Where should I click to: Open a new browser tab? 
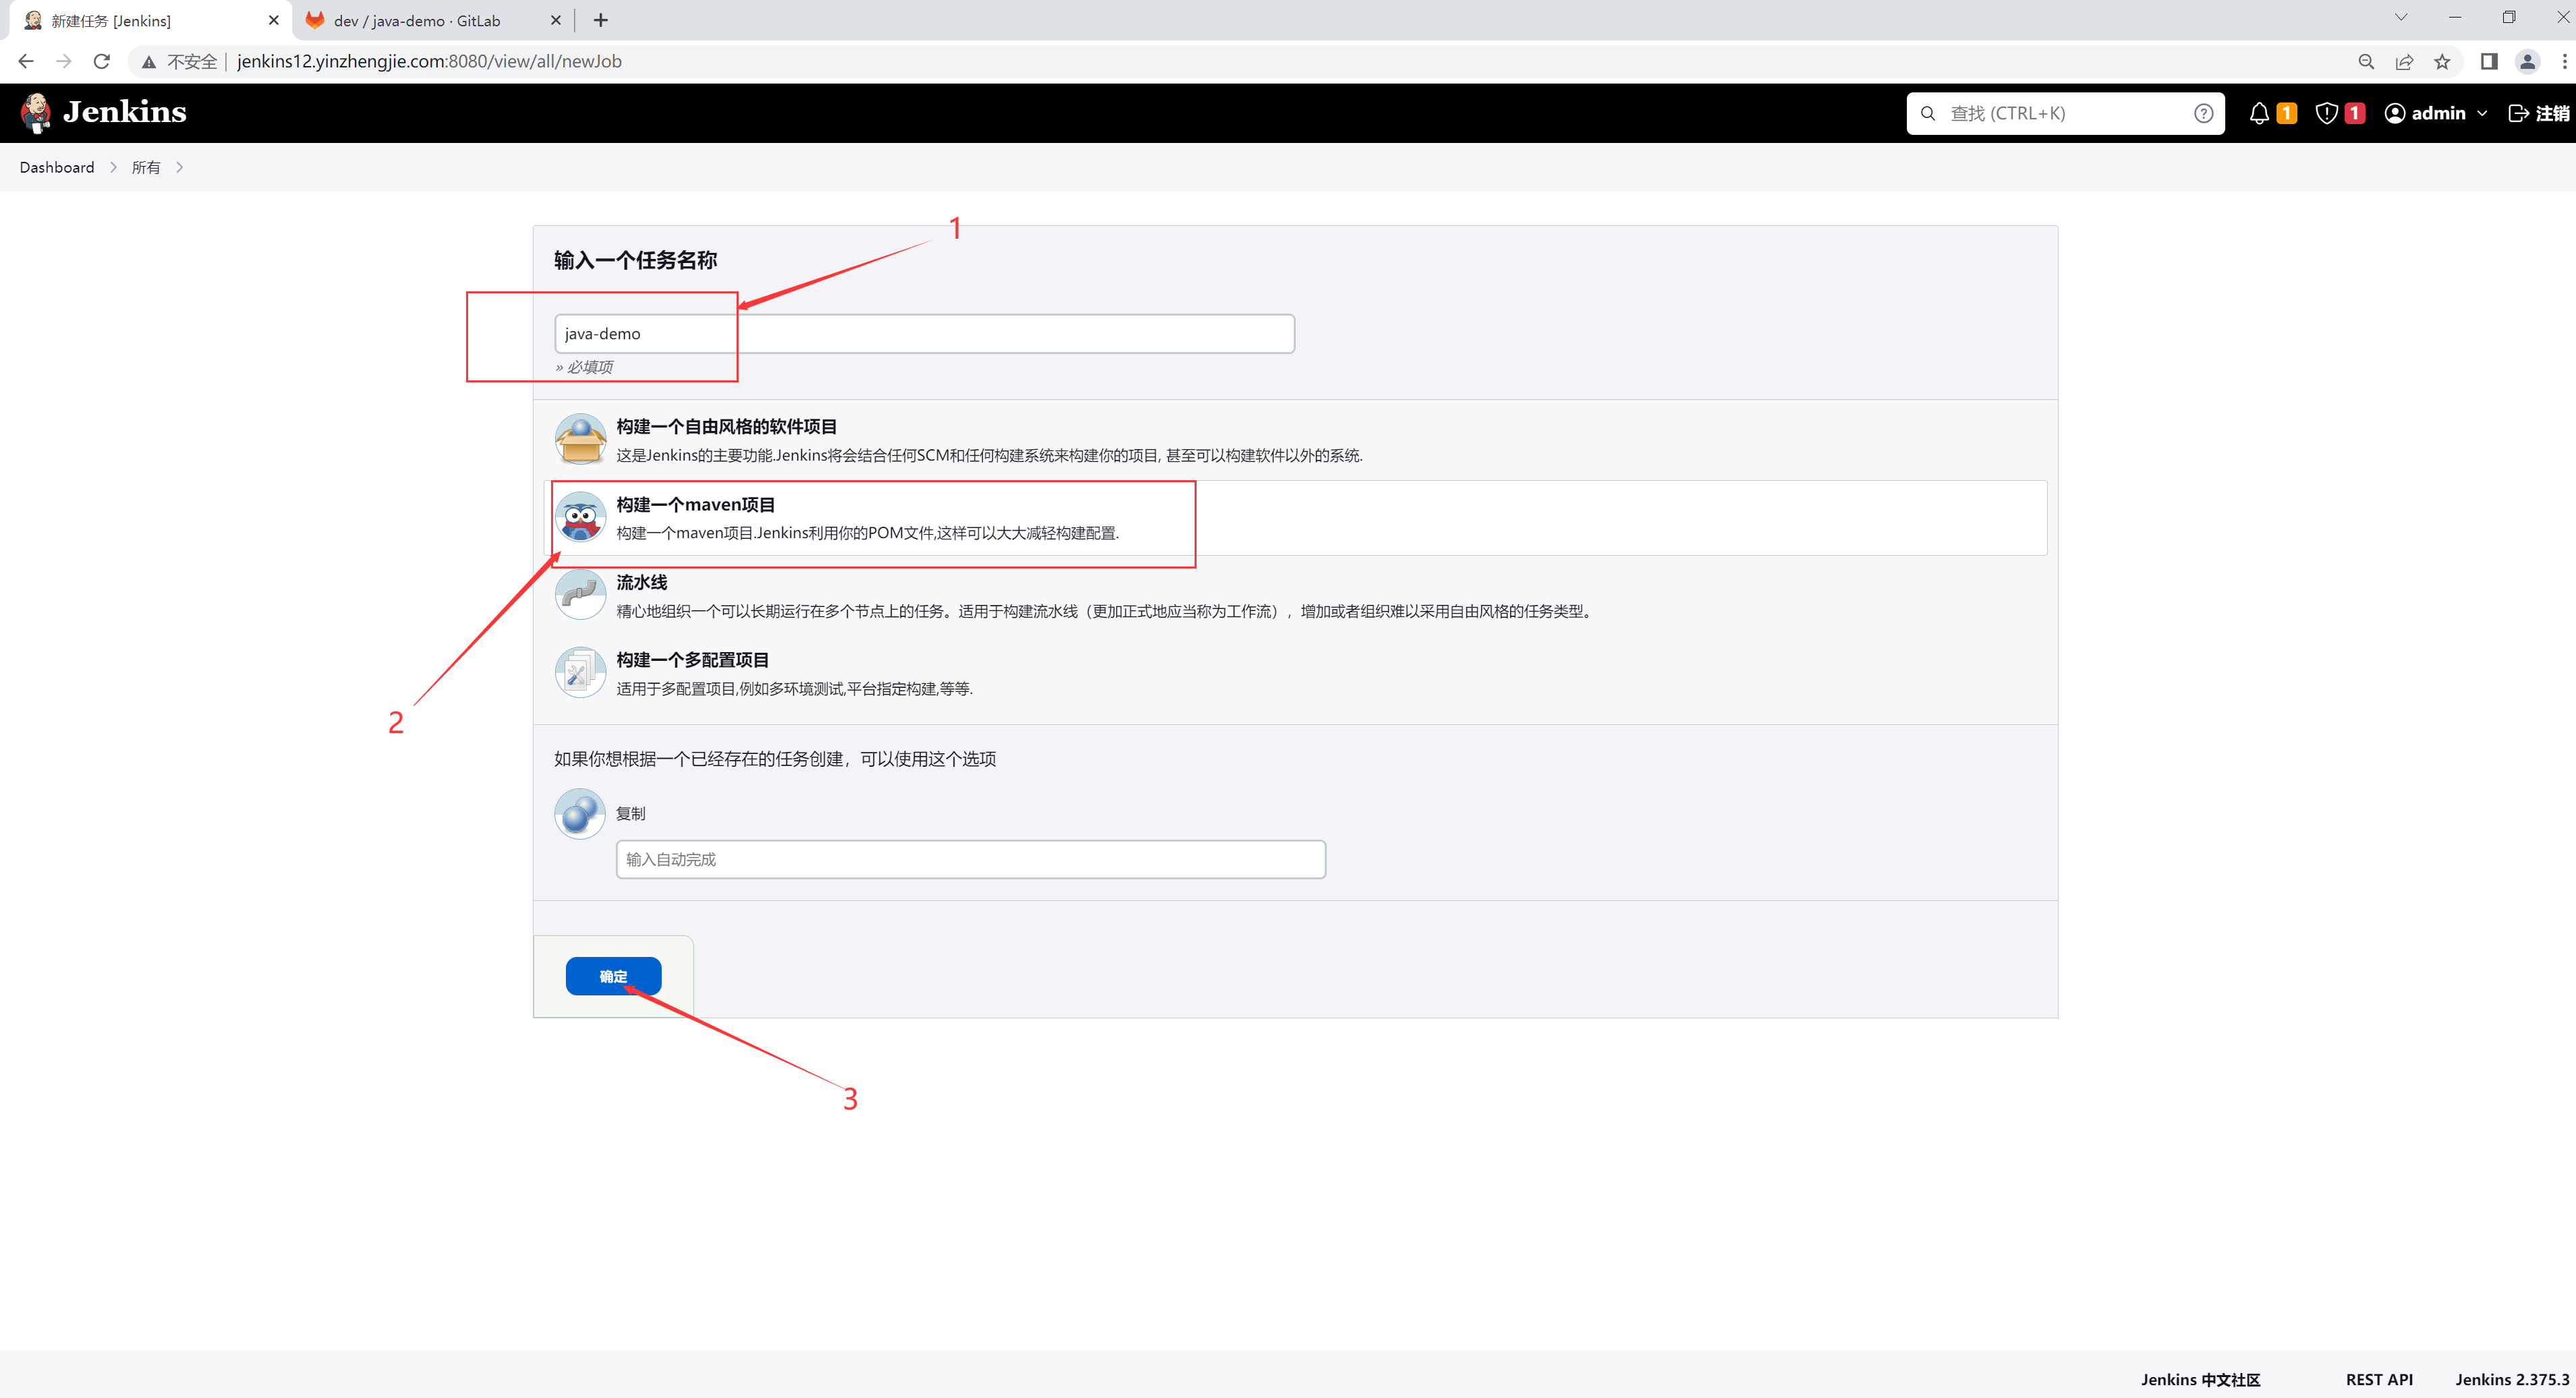[x=600, y=20]
